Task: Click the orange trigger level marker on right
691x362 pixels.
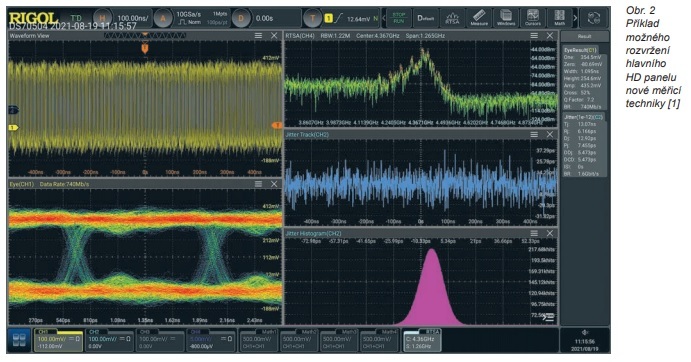Action: pyautogui.click(x=276, y=126)
